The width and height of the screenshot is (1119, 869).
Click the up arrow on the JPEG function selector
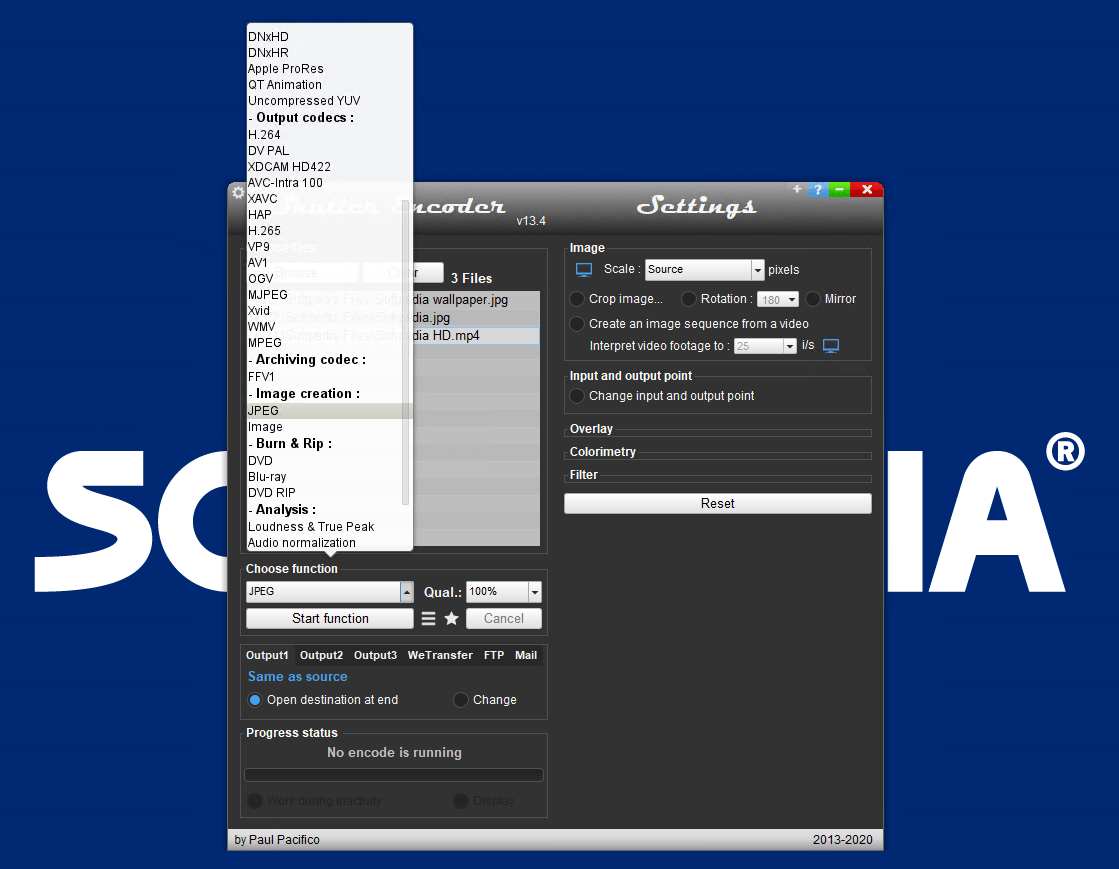coord(406,591)
